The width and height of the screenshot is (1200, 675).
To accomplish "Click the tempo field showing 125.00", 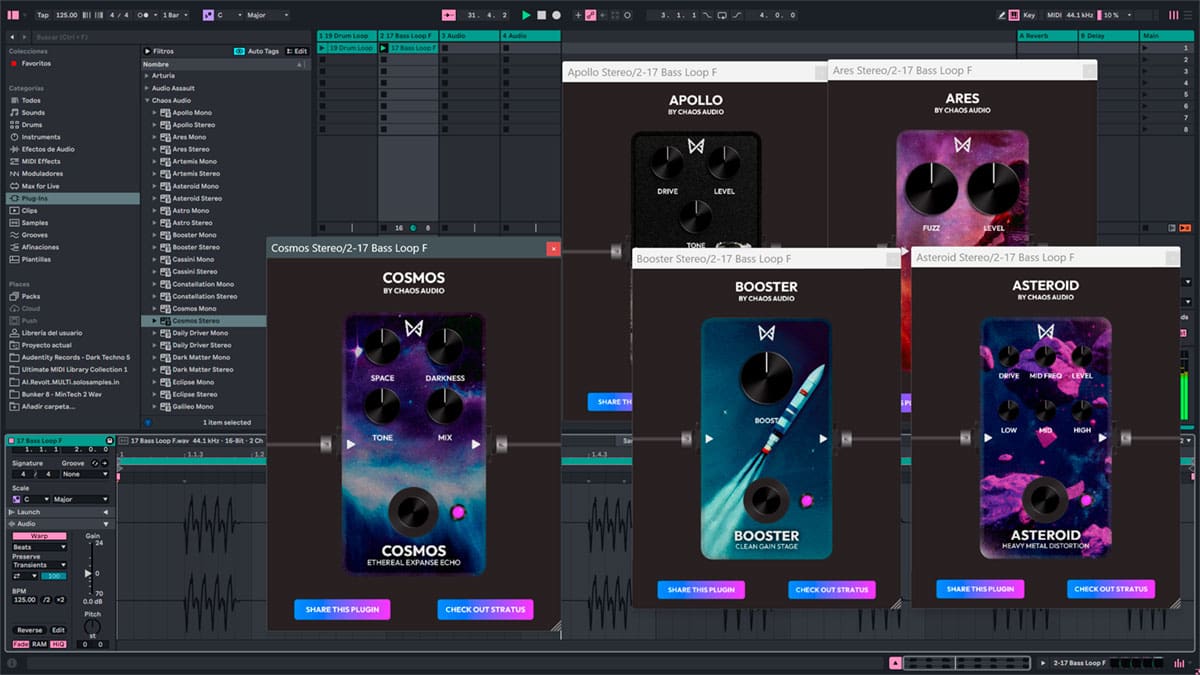I will [x=66, y=15].
